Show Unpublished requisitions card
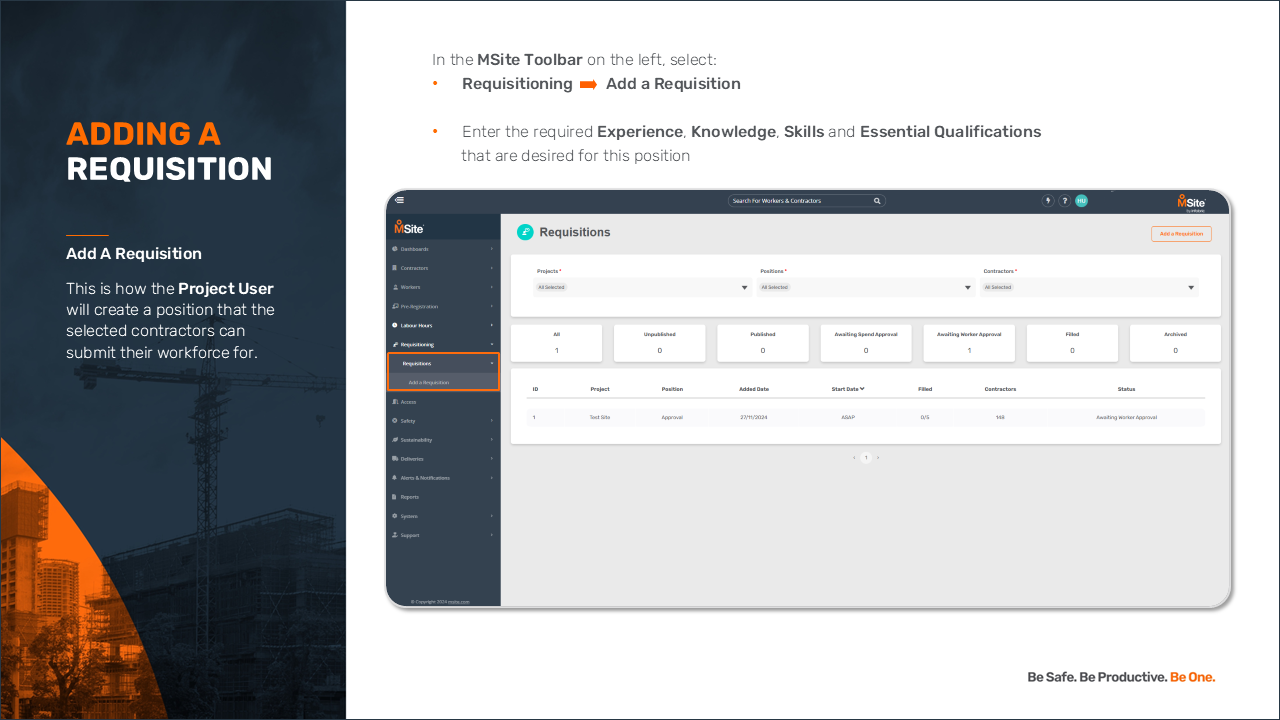The height and width of the screenshot is (720, 1280). click(659, 343)
